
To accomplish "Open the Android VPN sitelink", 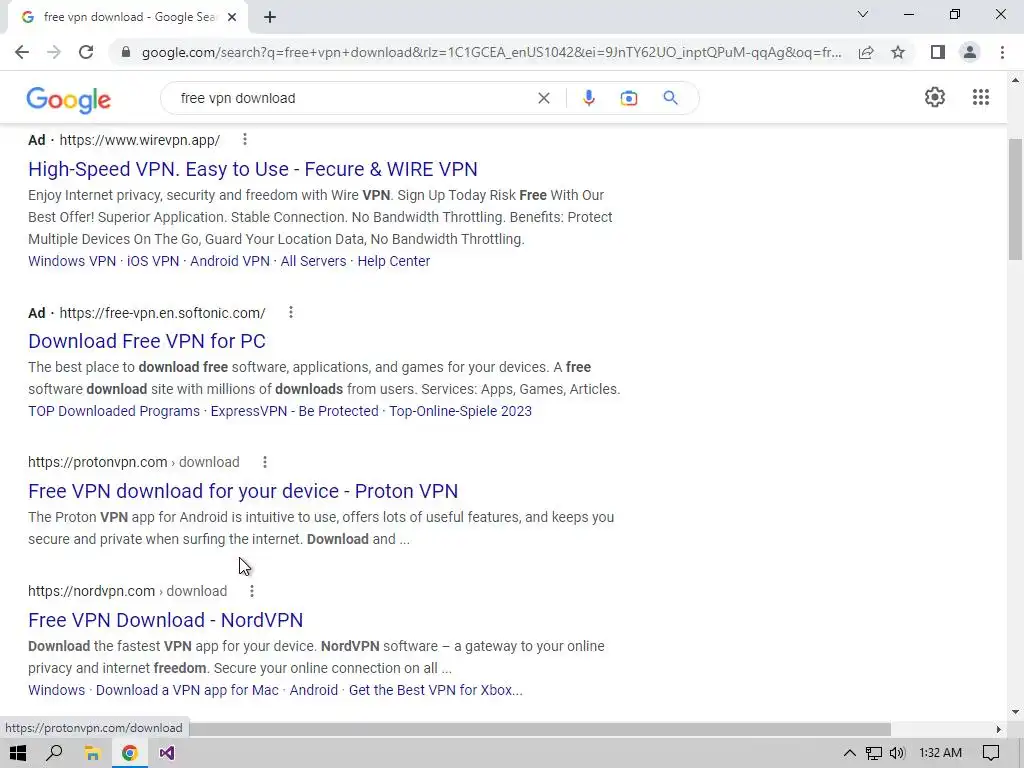I will [x=230, y=261].
